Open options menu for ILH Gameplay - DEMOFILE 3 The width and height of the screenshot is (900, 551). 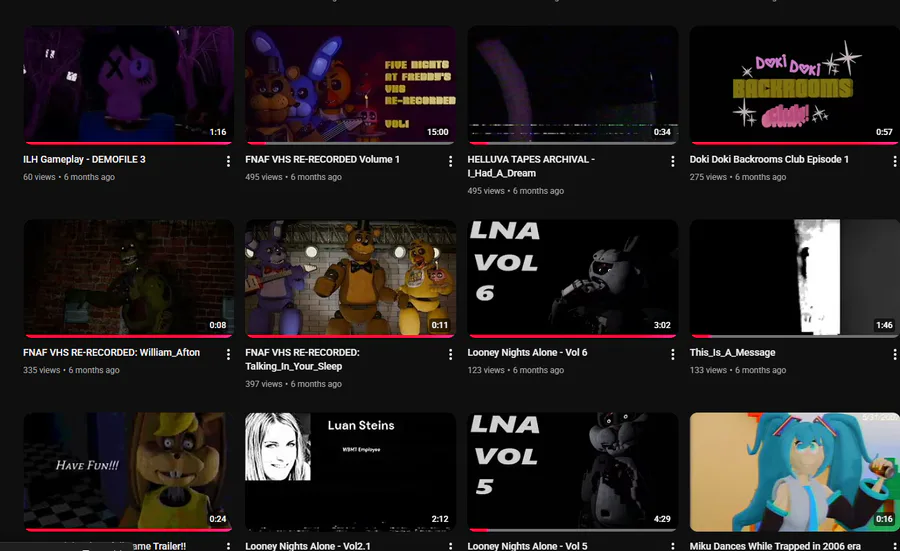pos(228,161)
